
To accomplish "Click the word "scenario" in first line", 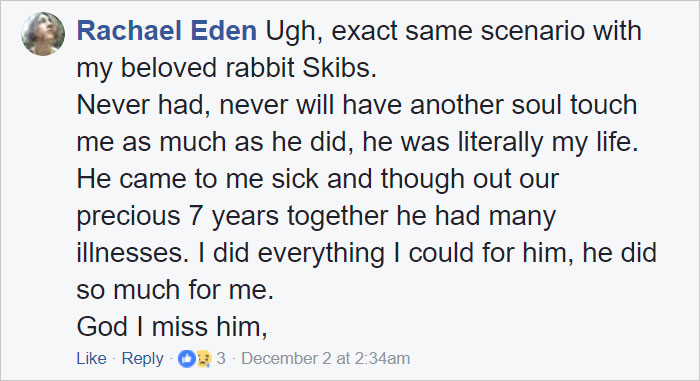I will [529, 31].
